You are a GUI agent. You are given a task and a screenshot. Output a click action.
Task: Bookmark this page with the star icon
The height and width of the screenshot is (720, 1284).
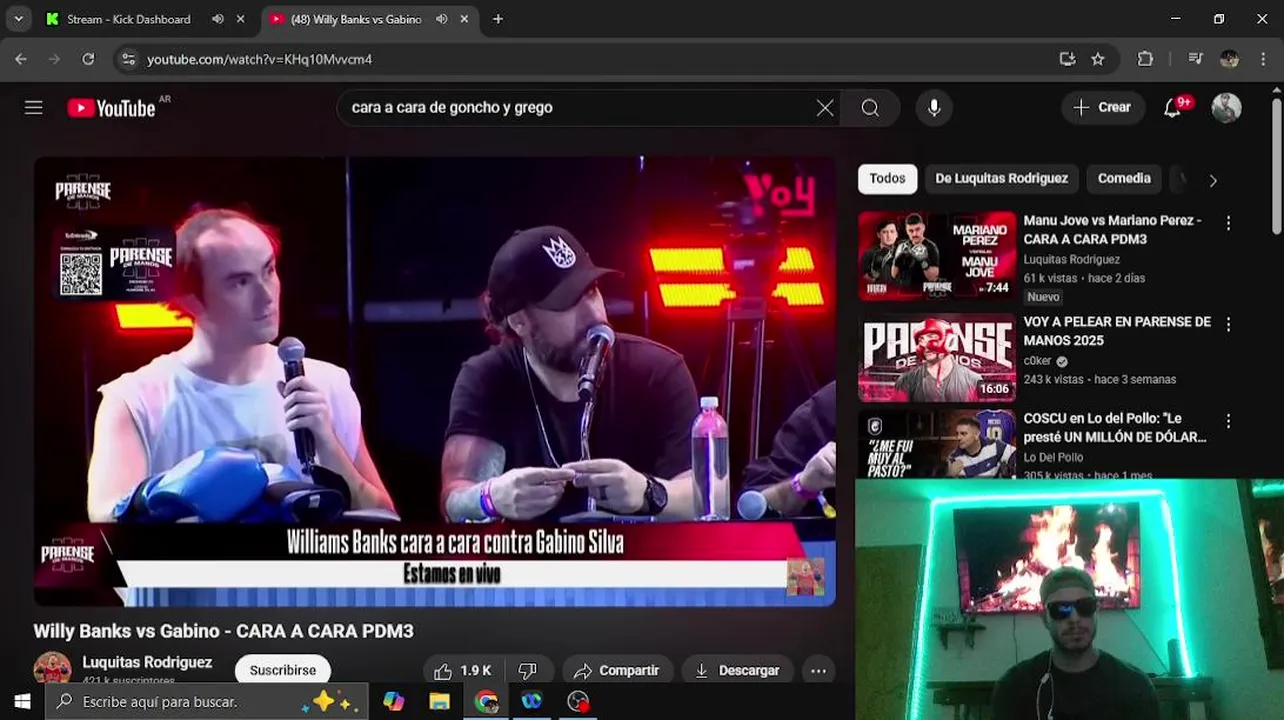coord(1098,59)
